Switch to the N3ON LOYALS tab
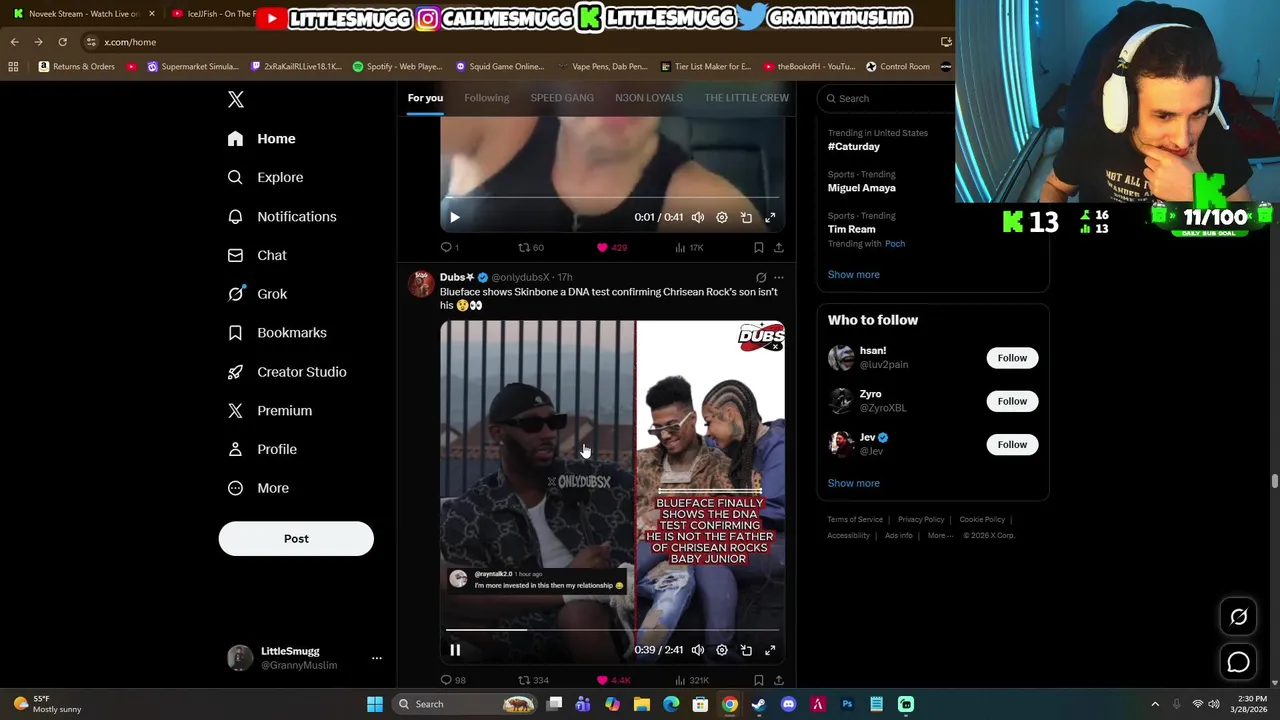 coord(649,98)
